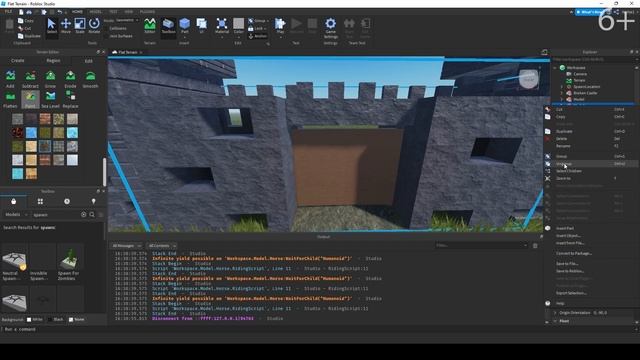The width and height of the screenshot is (640, 360).
Task: Choose Ungroup in context menu
Action: coord(591,164)
